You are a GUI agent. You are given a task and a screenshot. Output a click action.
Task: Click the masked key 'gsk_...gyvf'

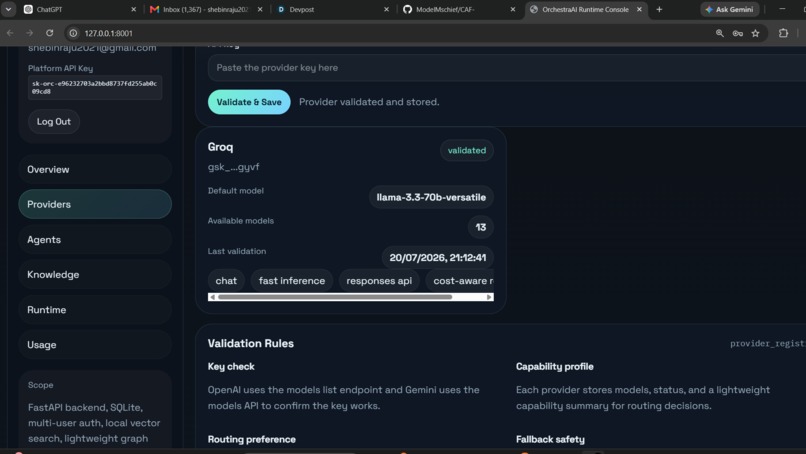pos(233,167)
